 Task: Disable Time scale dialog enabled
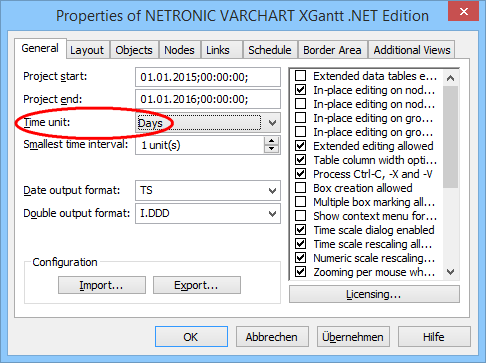301,230
